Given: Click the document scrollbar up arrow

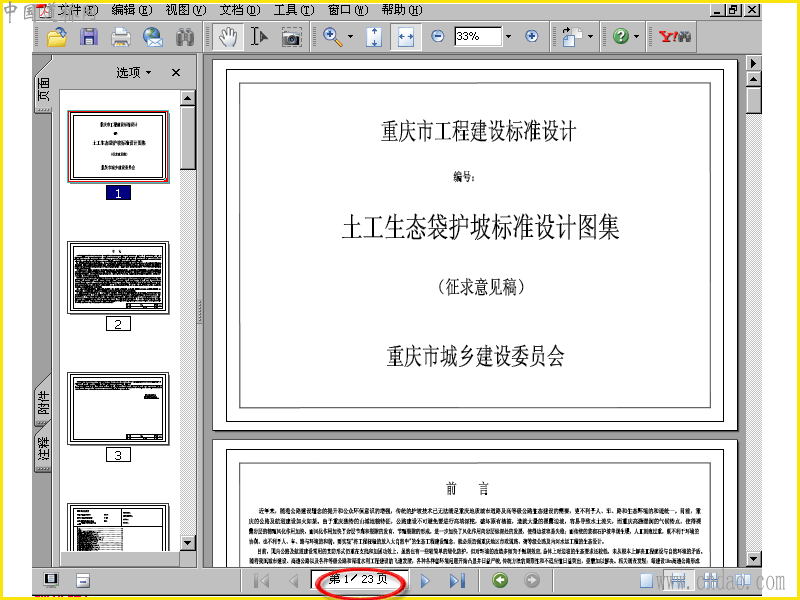Looking at the screenshot, I should click(x=754, y=79).
